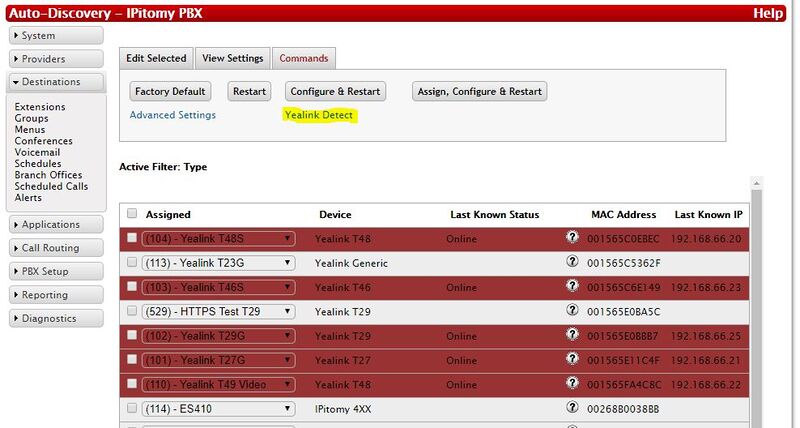
Task: Switch to the View Settings tab
Action: (x=232, y=59)
